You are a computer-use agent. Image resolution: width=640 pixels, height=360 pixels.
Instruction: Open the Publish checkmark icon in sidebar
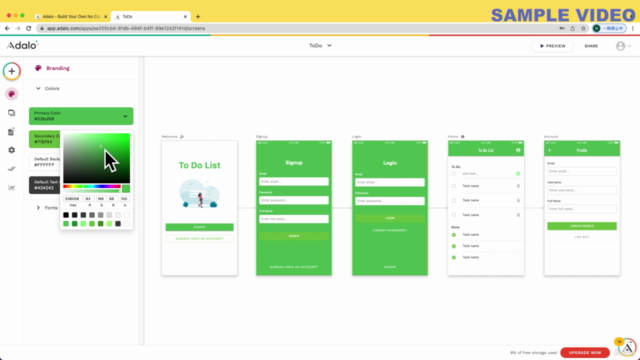tap(11, 169)
